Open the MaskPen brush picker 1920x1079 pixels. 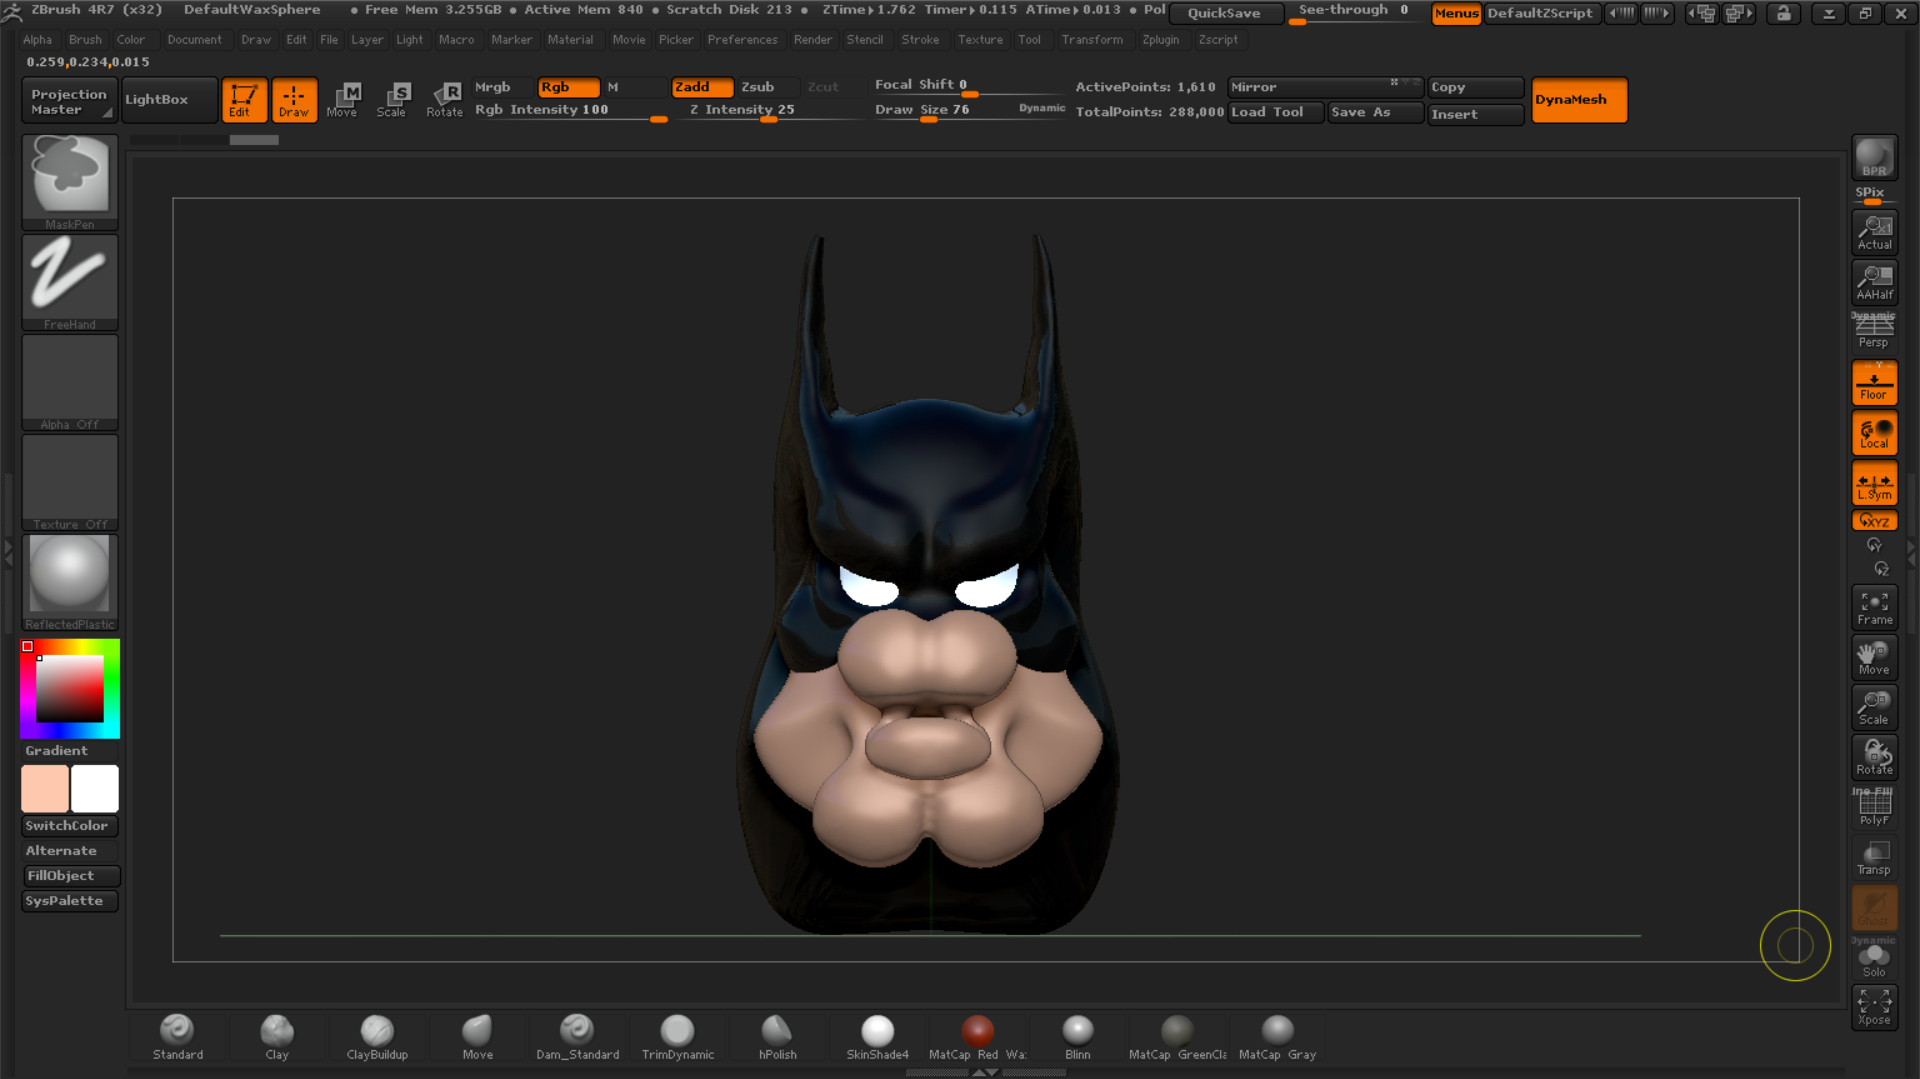click(70, 180)
